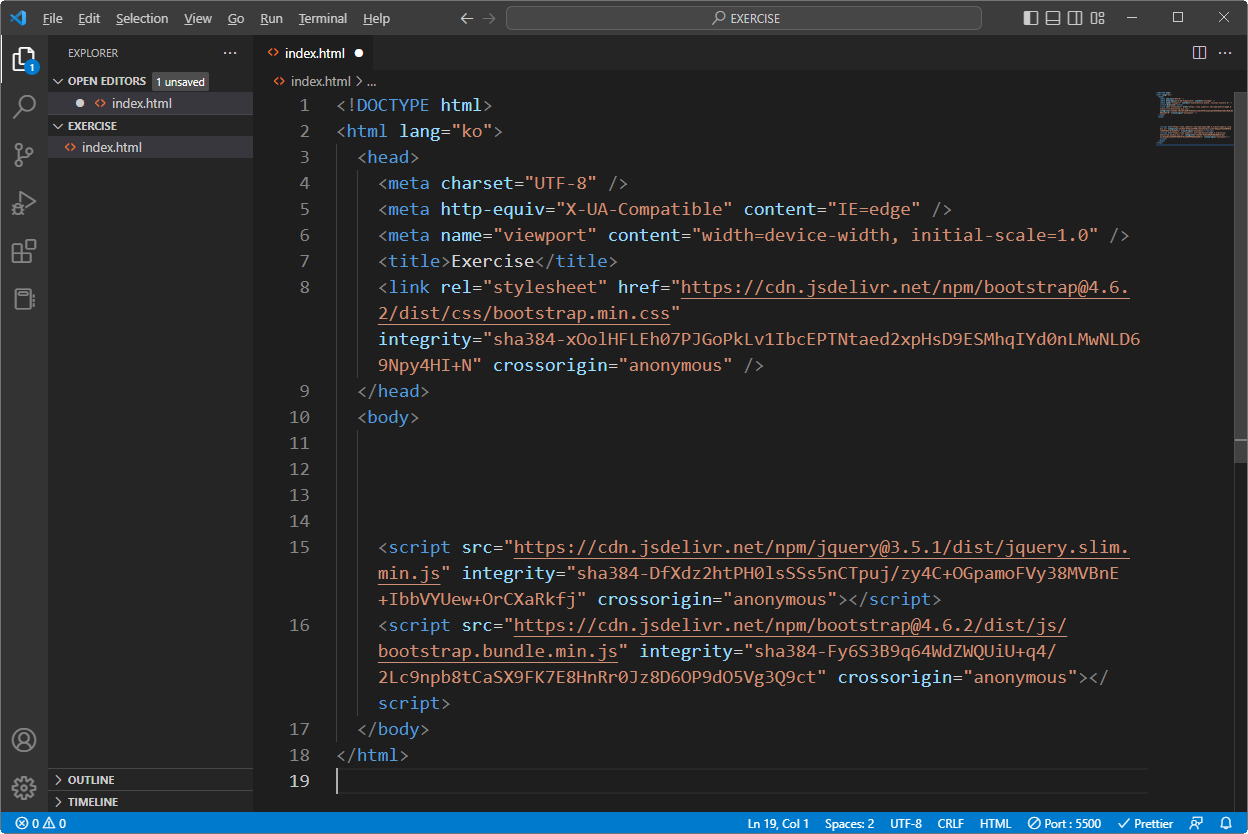Screen dimensions: 1248x834
Task: Open the Edit menu
Action: 89,18
